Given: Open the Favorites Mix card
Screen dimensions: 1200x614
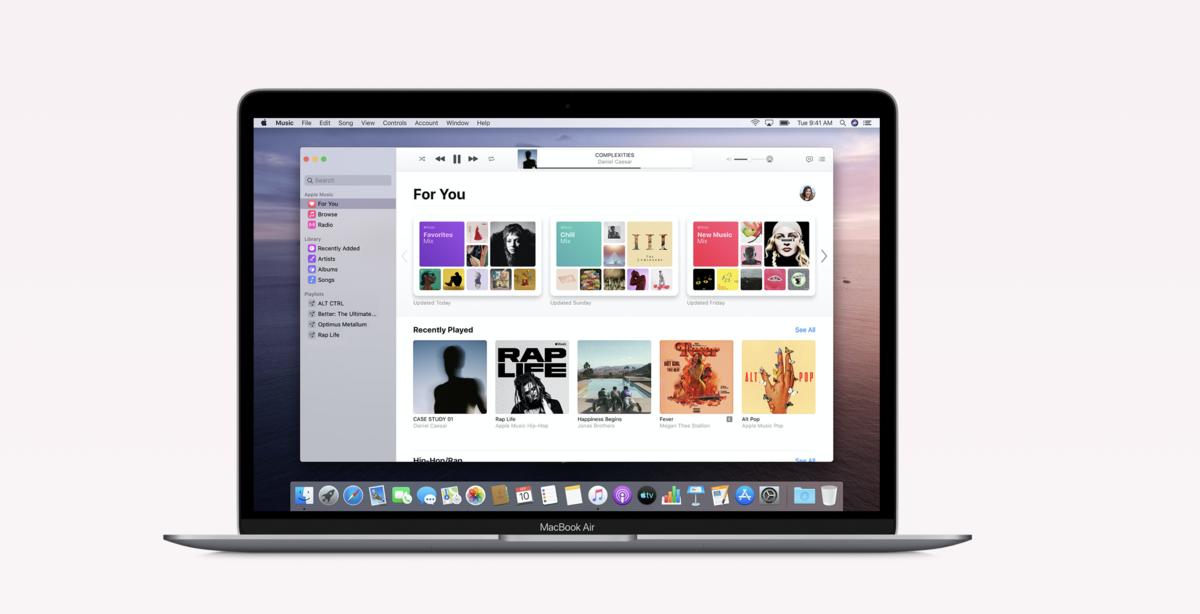Looking at the screenshot, I should tap(478, 256).
